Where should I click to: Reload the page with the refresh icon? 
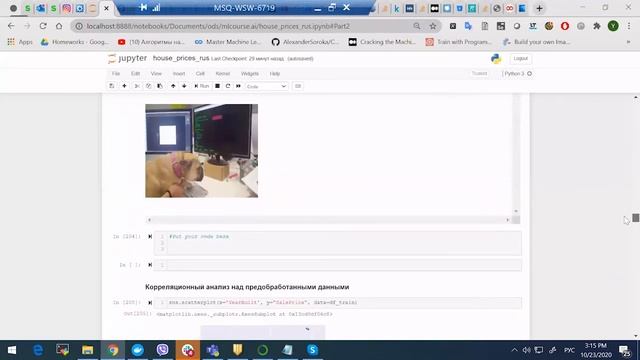pos(43,26)
